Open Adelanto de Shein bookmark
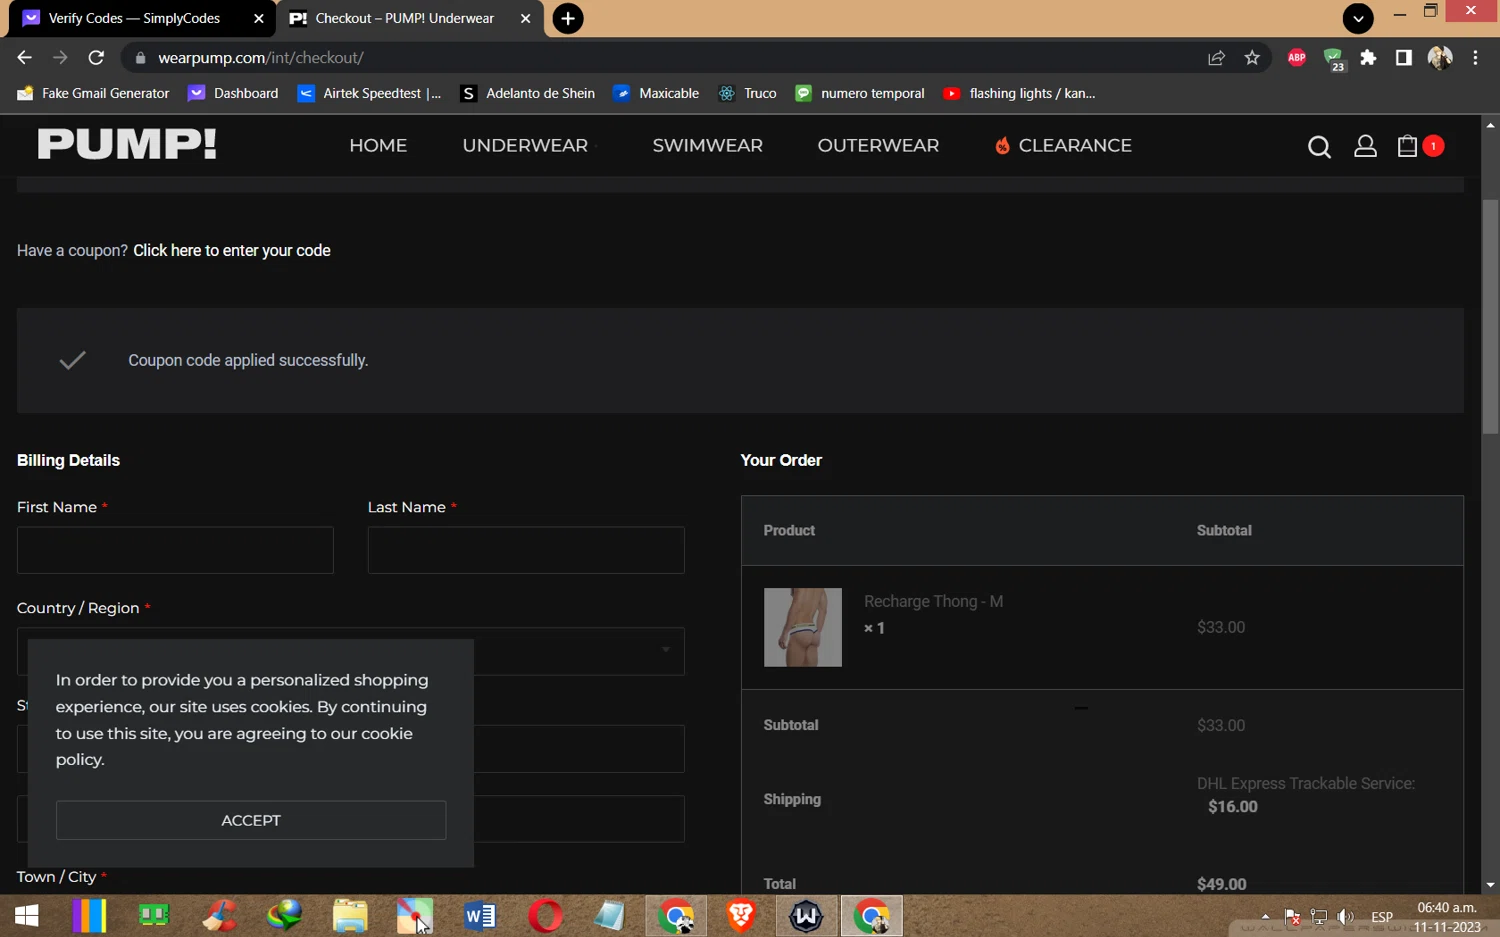1500x937 pixels. coord(528,93)
